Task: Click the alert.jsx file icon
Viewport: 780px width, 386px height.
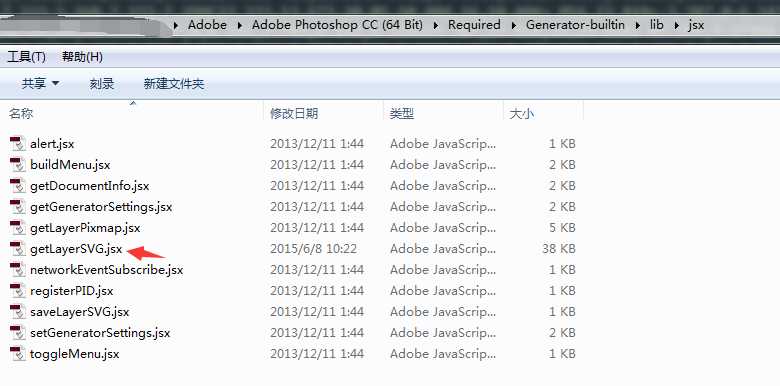Action: (17, 144)
